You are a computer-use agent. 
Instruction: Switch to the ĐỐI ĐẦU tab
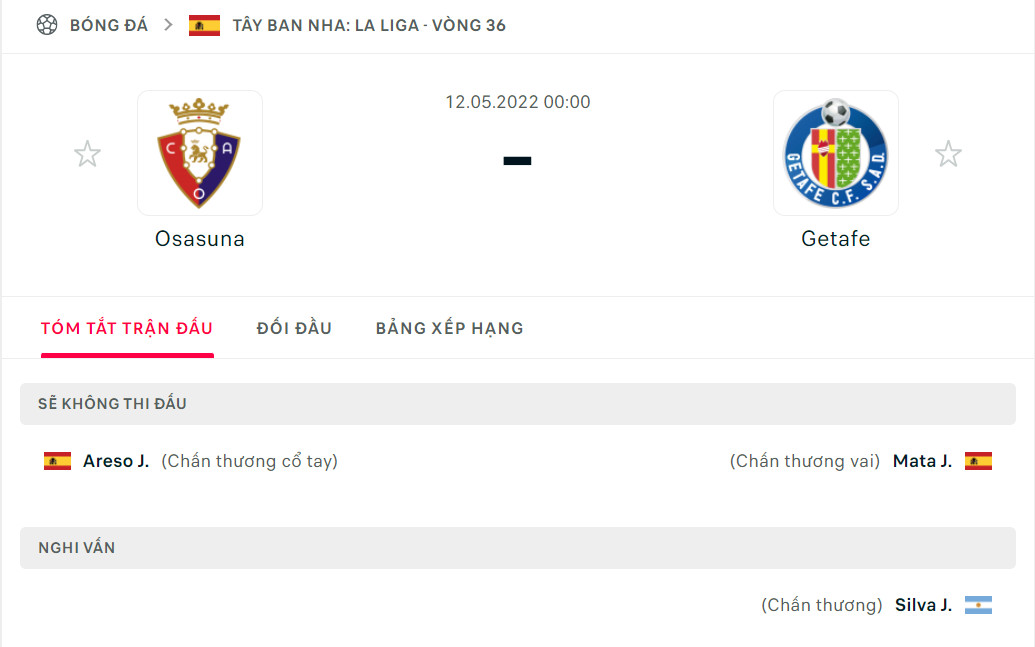click(294, 327)
